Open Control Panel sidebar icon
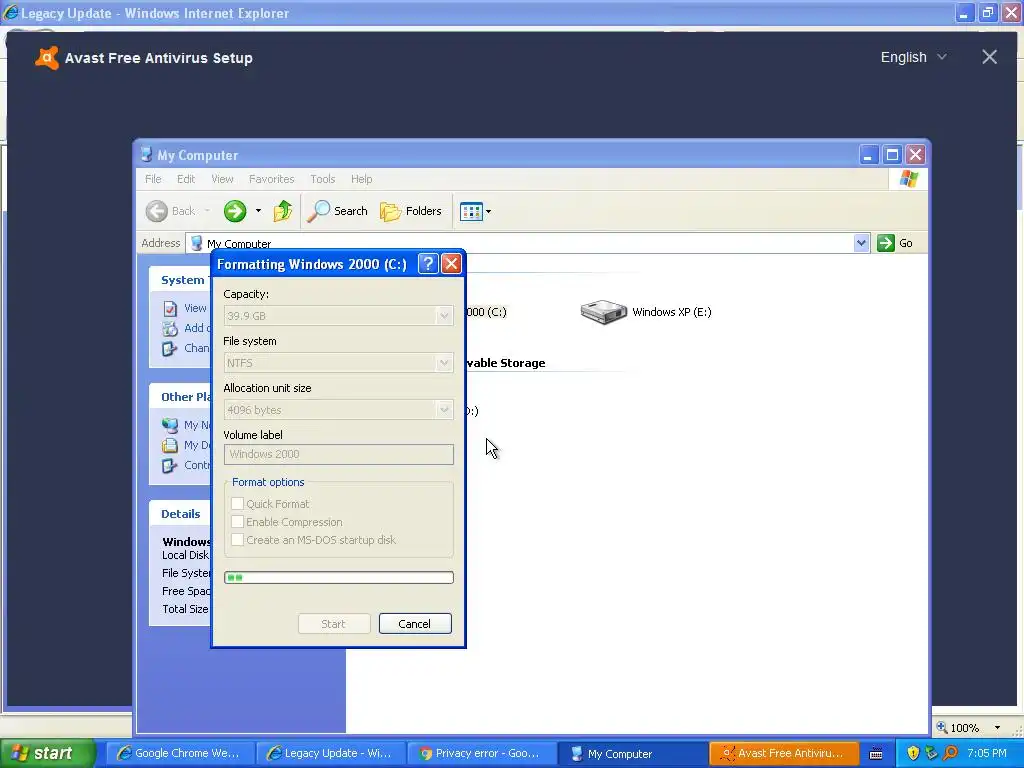This screenshot has width=1024, height=768. pyautogui.click(x=170, y=466)
